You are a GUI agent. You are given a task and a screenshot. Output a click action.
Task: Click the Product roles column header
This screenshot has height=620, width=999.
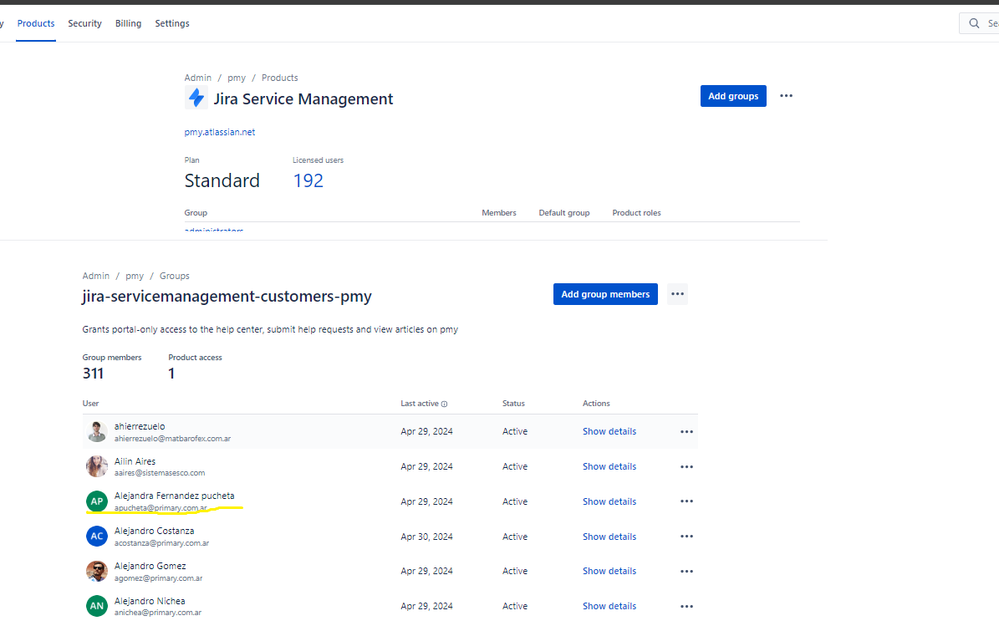(636, 213)
